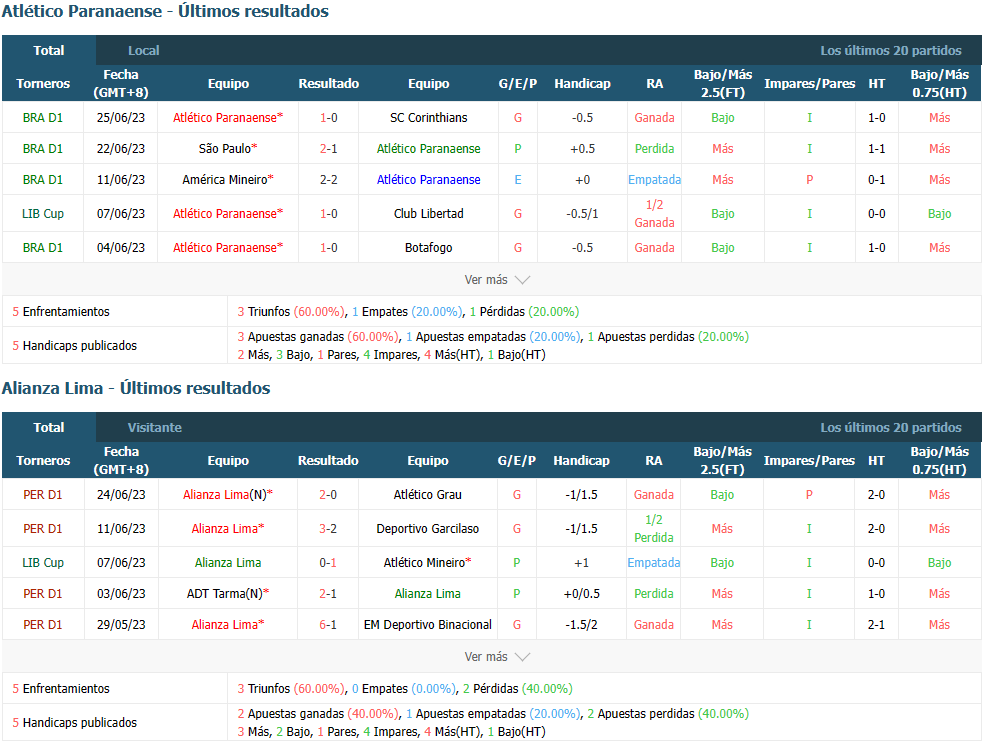This screenshot has width=986, height=745.
Task: Click handicap -0.5/1 in Club Libertad row
Action: tap(582, 214)
